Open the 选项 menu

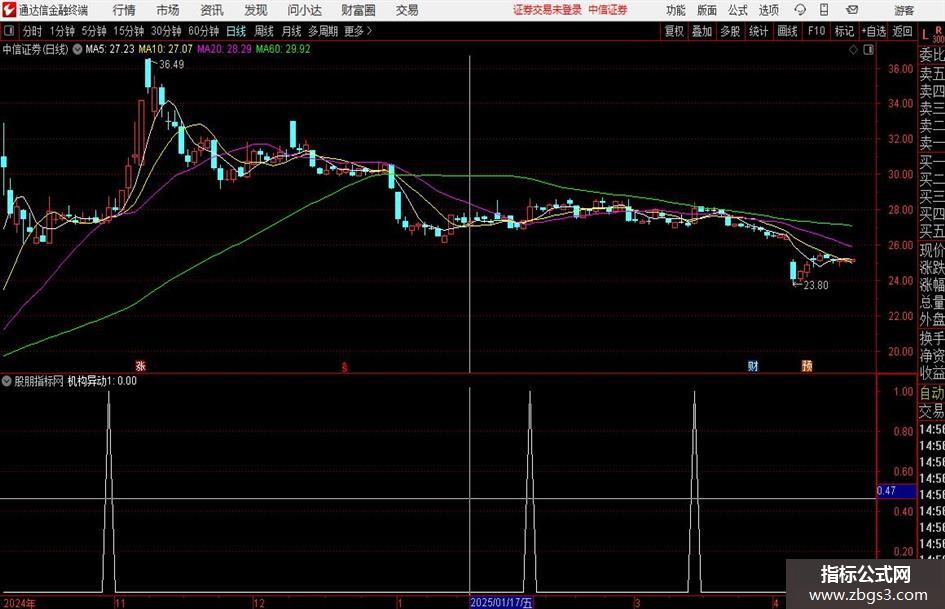pos(768,10)
